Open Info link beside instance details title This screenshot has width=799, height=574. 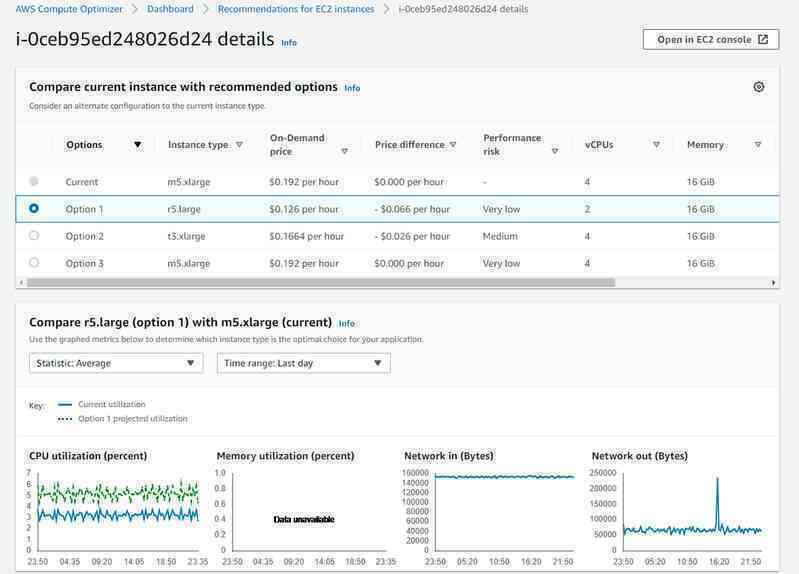click(x=289, y=43)
